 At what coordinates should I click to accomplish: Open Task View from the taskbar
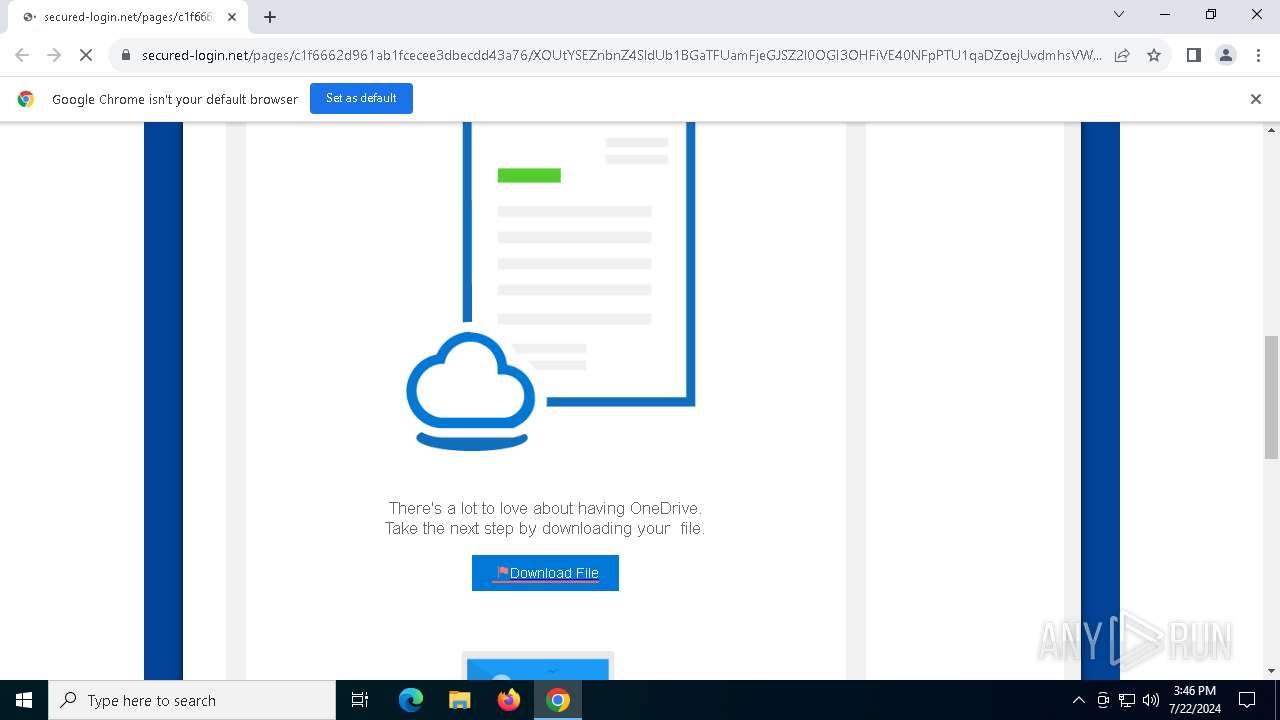click(x=360, y=700)
